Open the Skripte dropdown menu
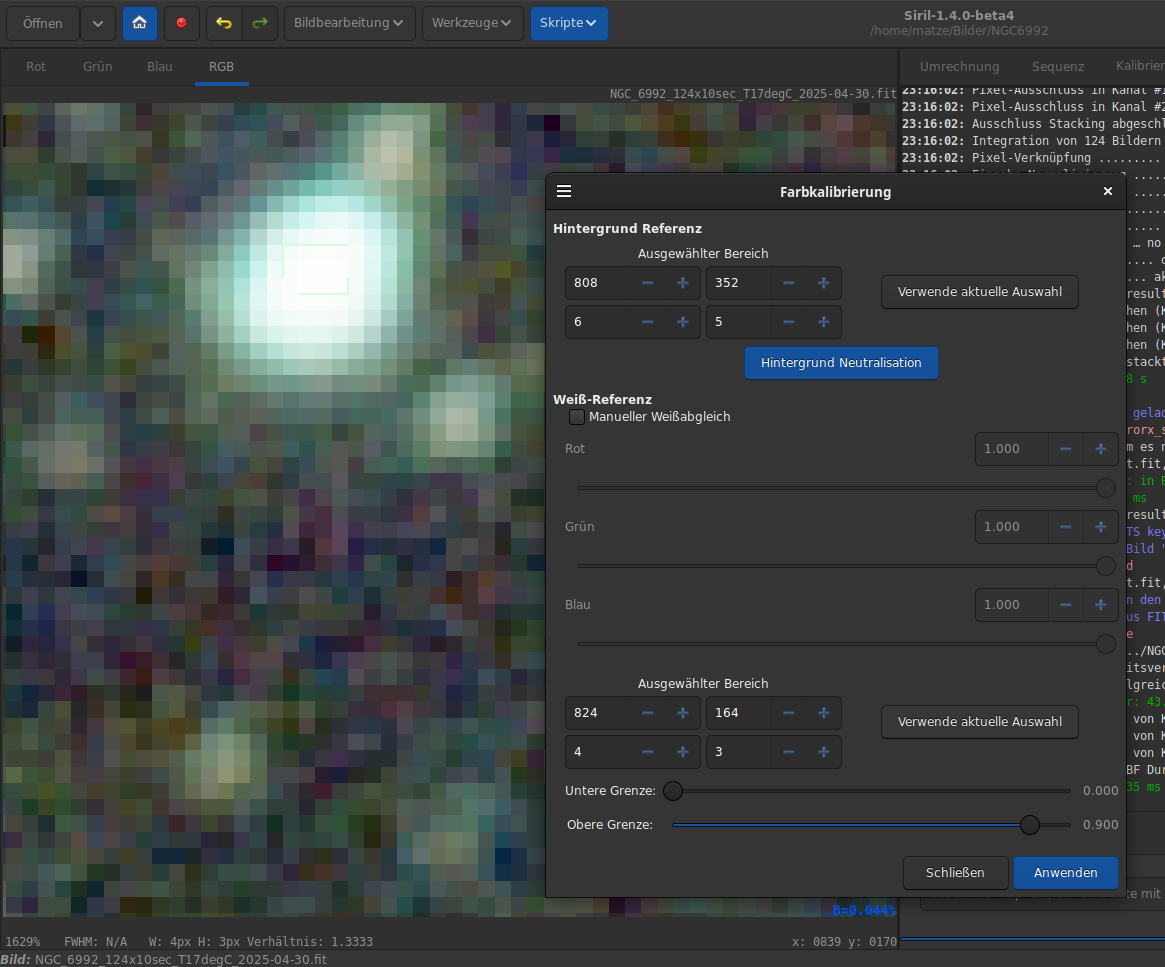1165x967 pixels. coord(568,23)
